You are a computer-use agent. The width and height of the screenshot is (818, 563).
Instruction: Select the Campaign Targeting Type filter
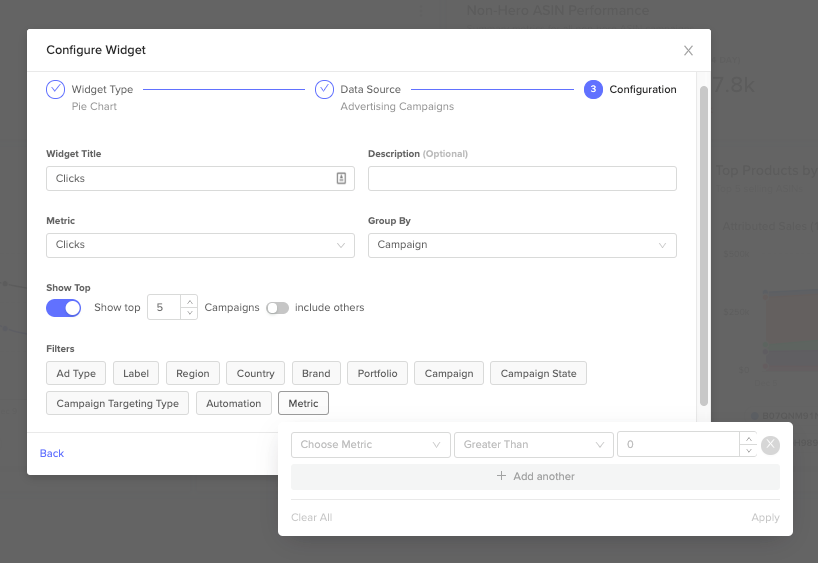coord(117,403)
